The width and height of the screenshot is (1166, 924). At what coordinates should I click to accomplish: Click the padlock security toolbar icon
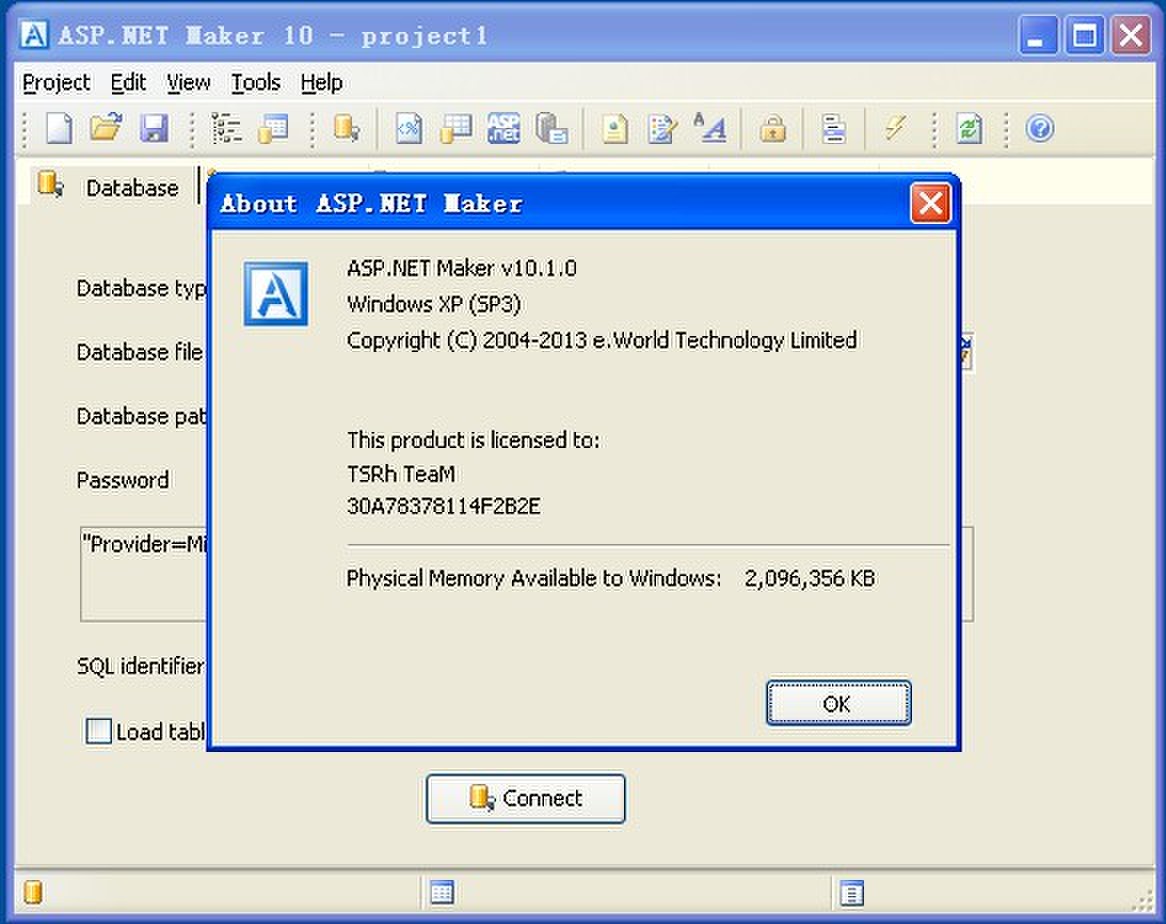tap(773, 129)
